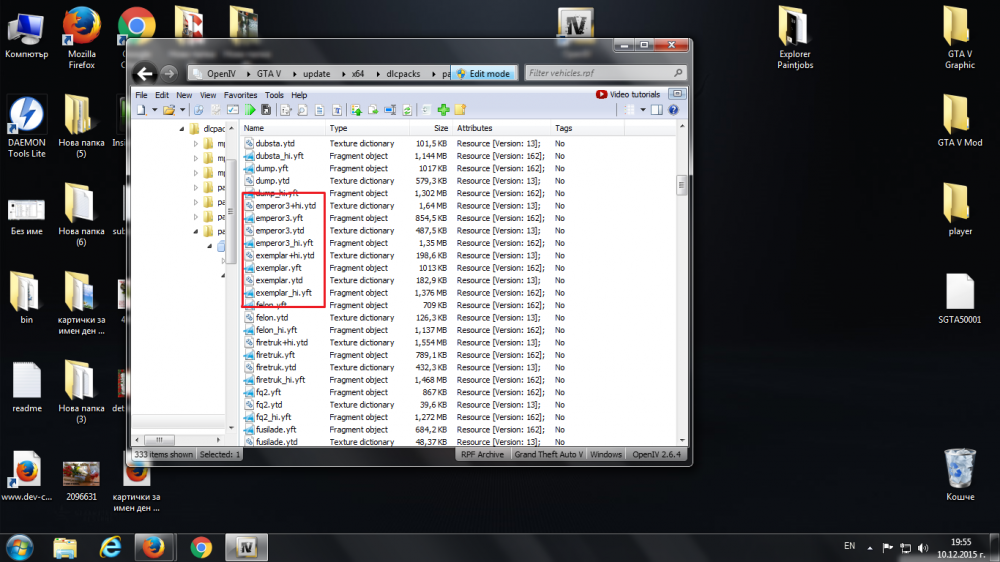This screenshot has width=1000, height=562.
Task: Open Internet Explorer from the taskbar
Action: tap(111, 547)
